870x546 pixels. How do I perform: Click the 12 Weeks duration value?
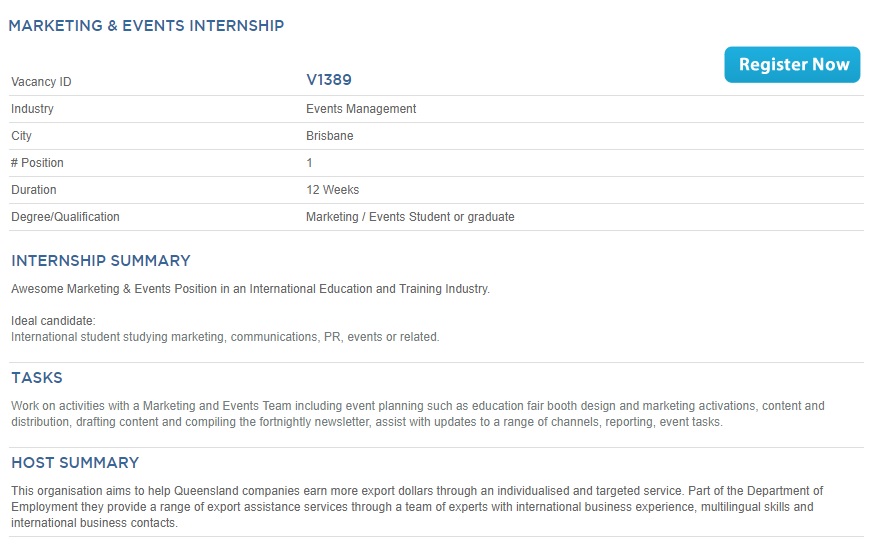point(332,190)
